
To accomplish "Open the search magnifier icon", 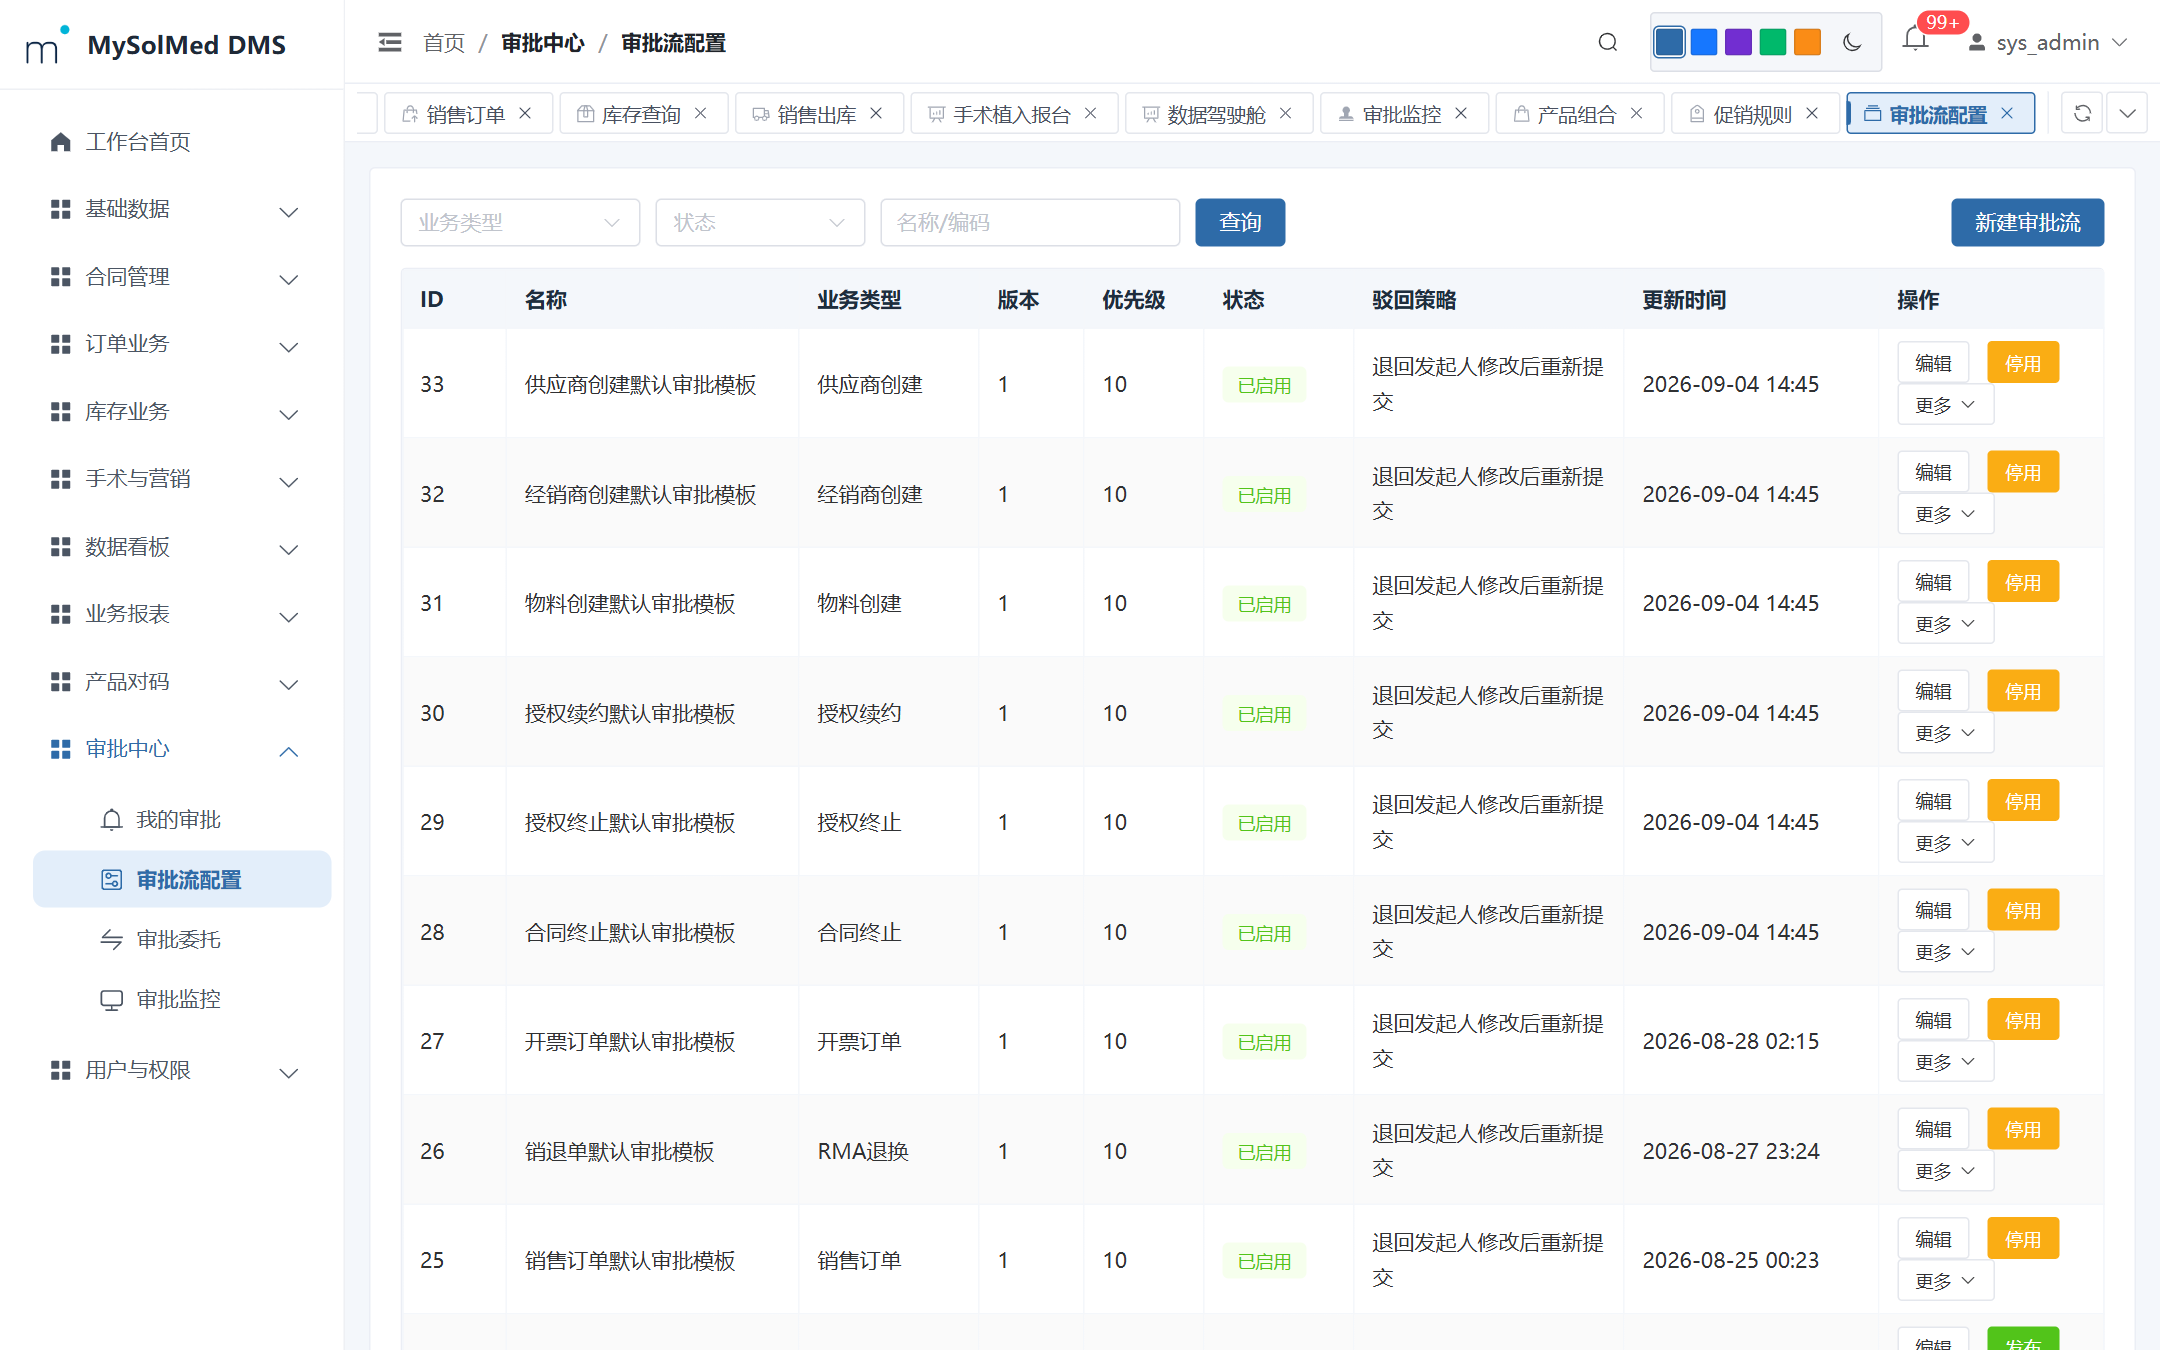I will point(1608,43).
